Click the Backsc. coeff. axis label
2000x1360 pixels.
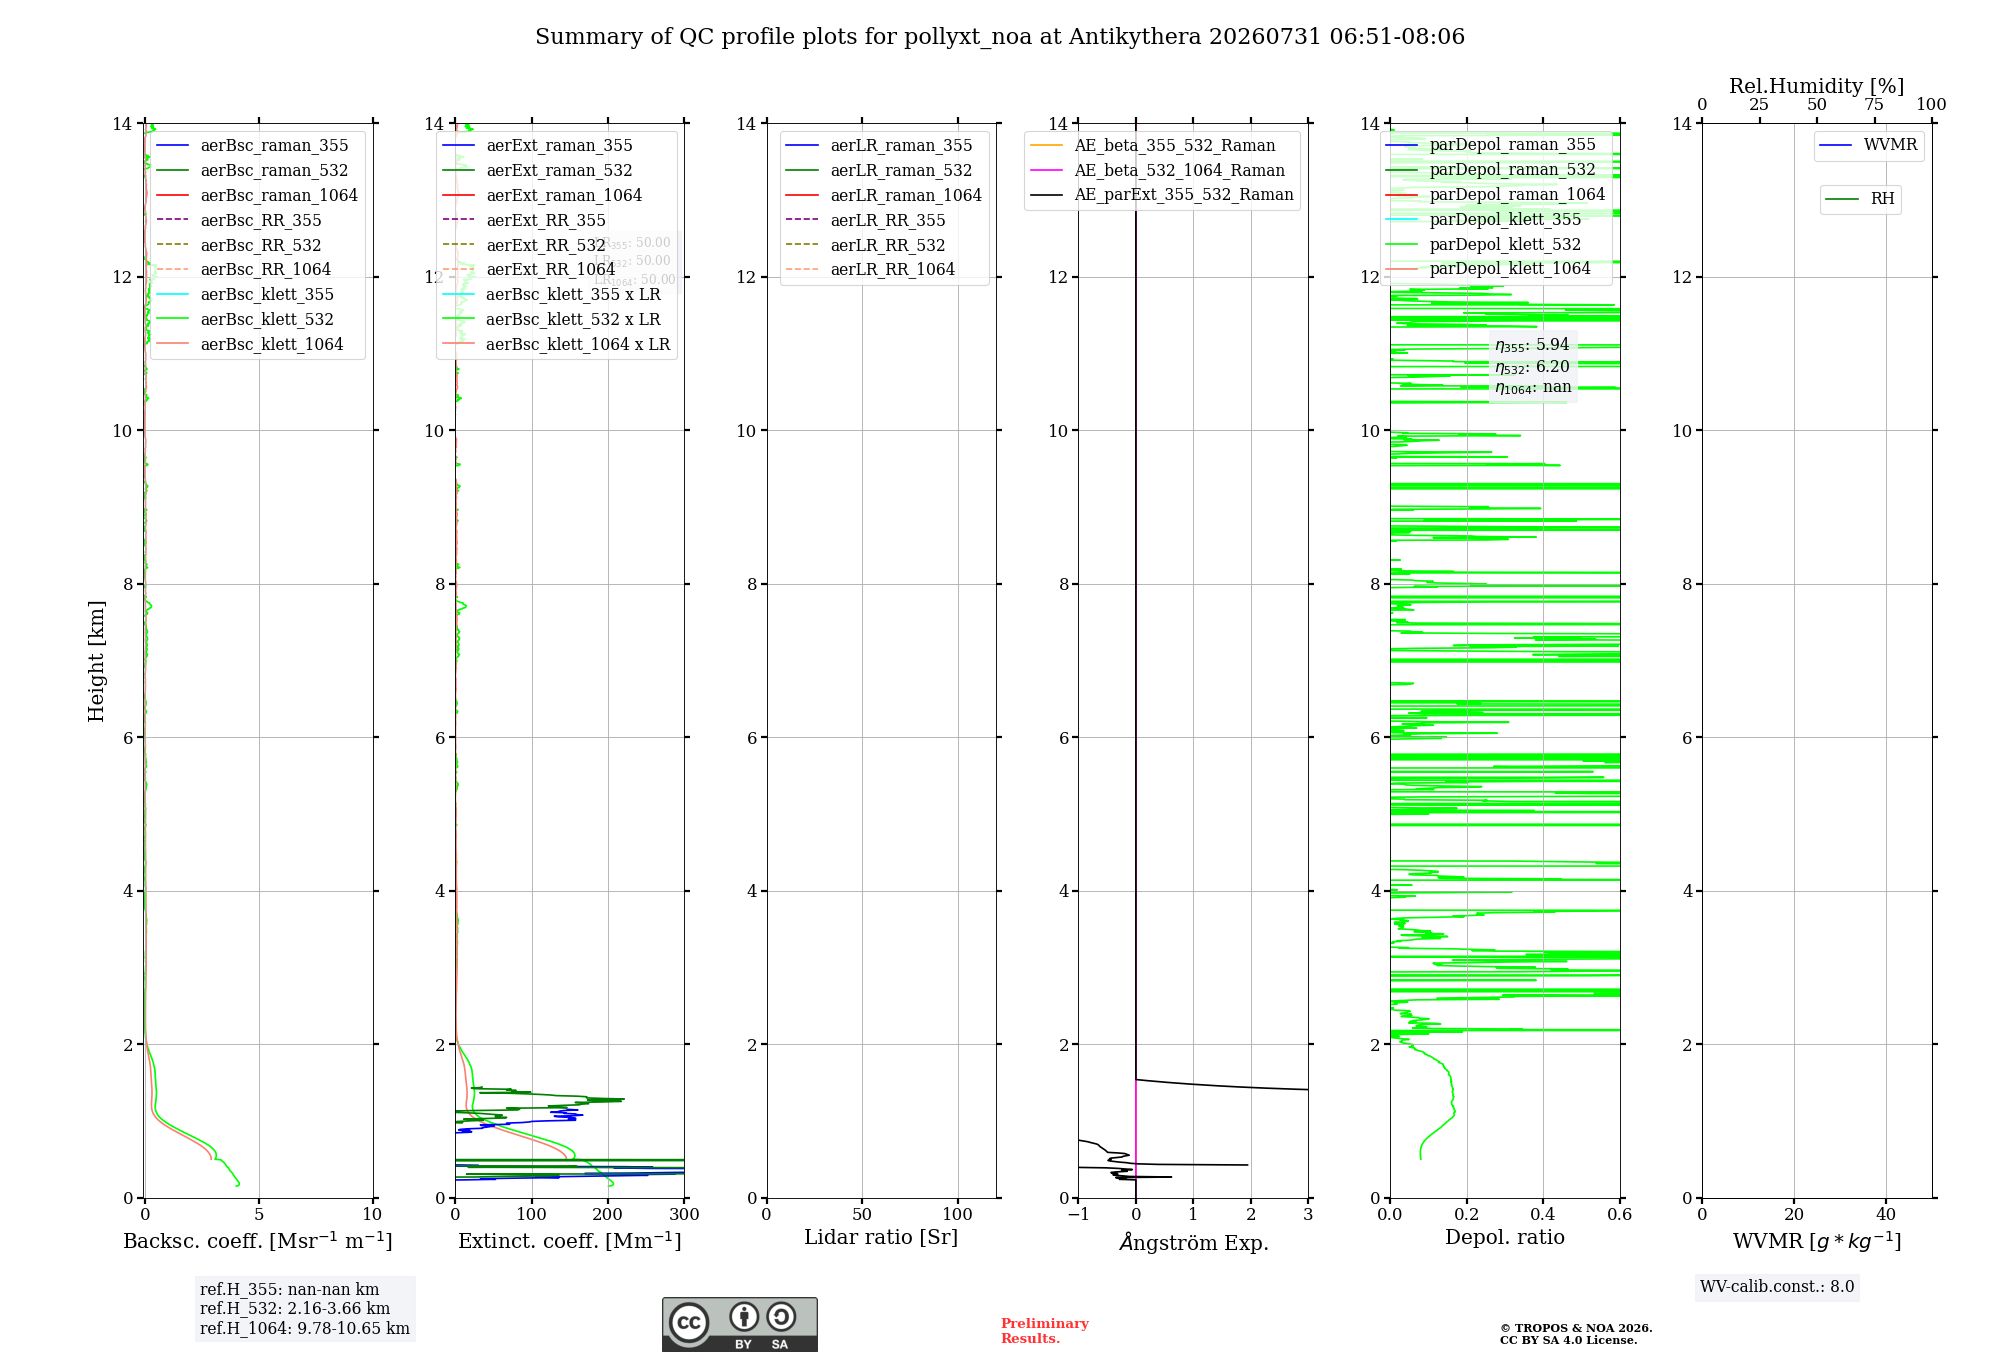point(258,1241)
